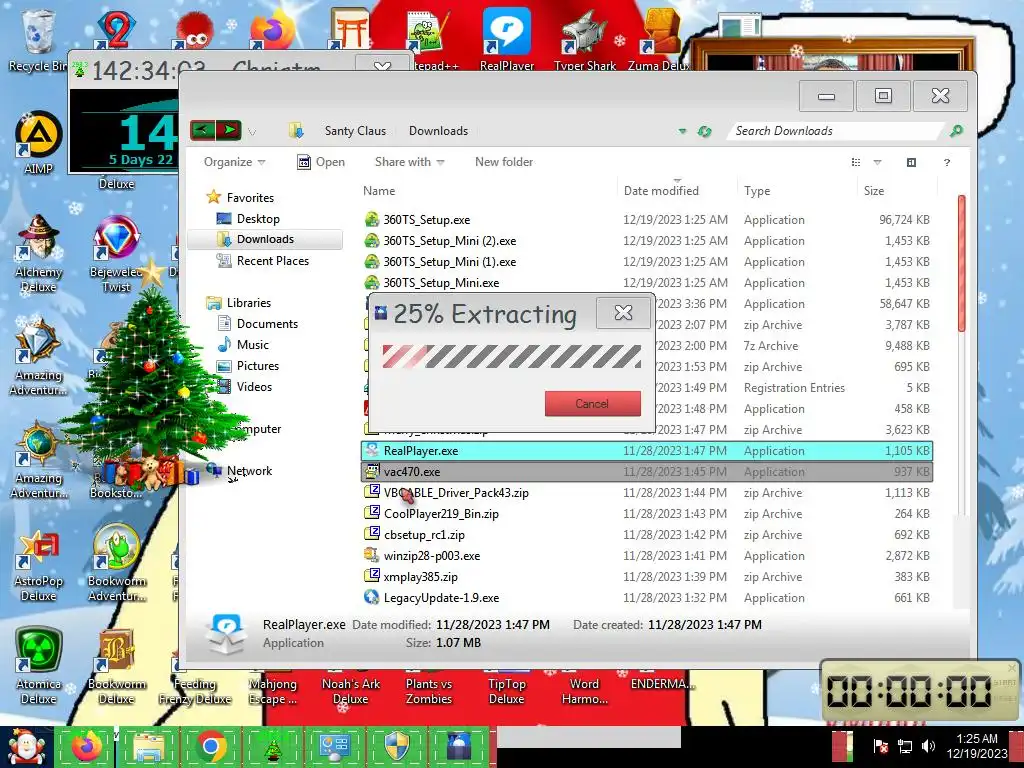Select the file VBCABLE_Driver_Pack43.zip
Screen dimensions: 1024x768
pos(647,492)
